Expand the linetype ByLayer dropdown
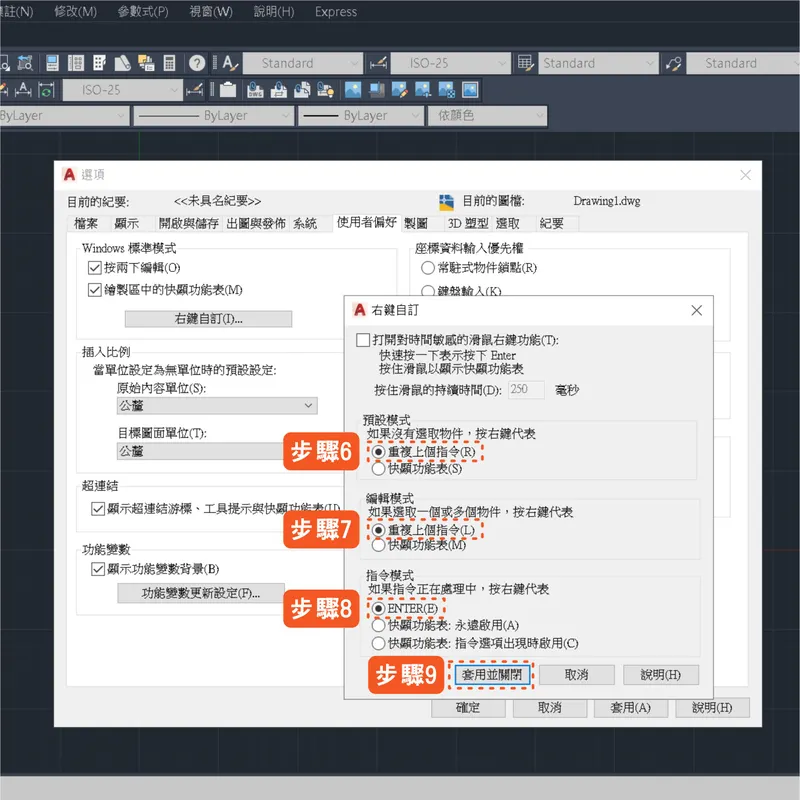The image size is (800, 800). click(x=286, y=116)
